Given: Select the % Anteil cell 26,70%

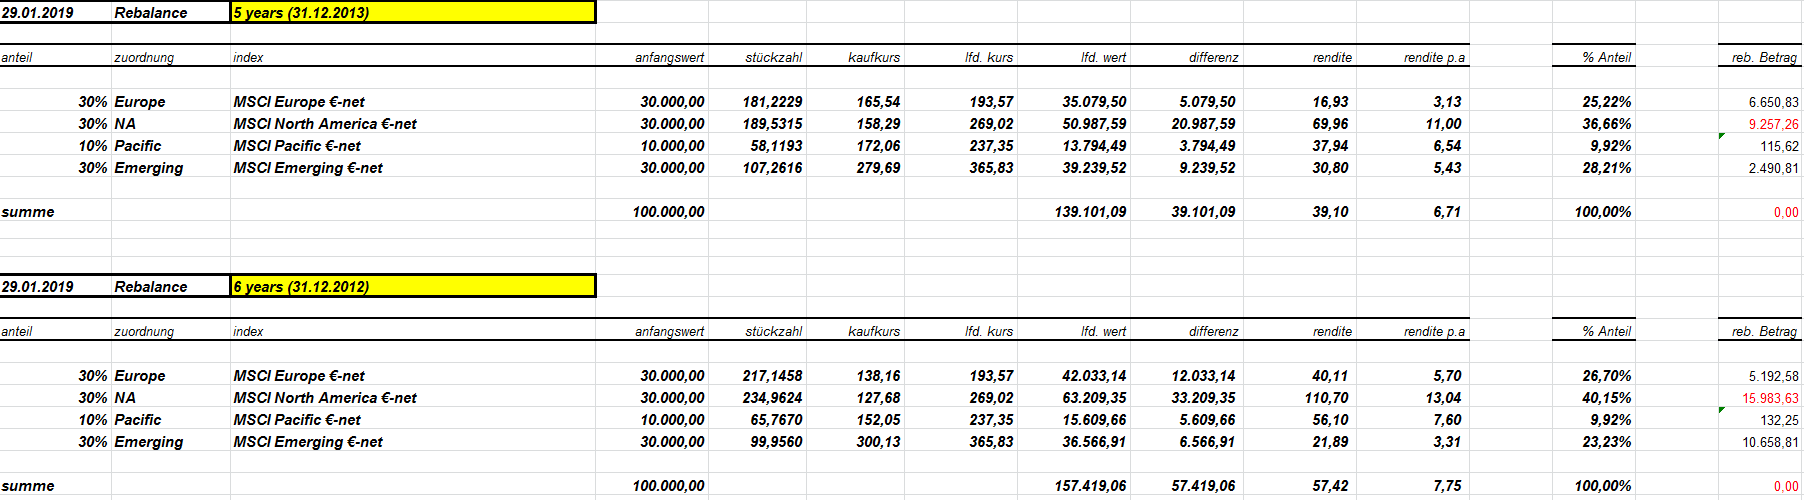Looking at the screenshot, I should click(x=1607, y=376).
